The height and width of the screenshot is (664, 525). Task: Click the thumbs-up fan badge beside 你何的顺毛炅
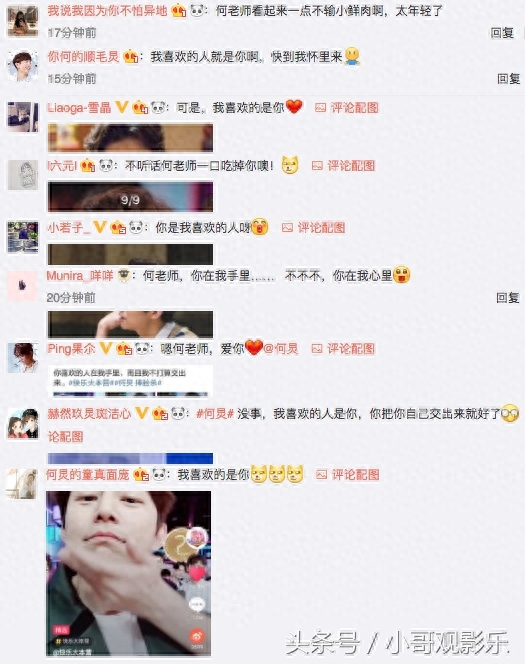[131, 56]
